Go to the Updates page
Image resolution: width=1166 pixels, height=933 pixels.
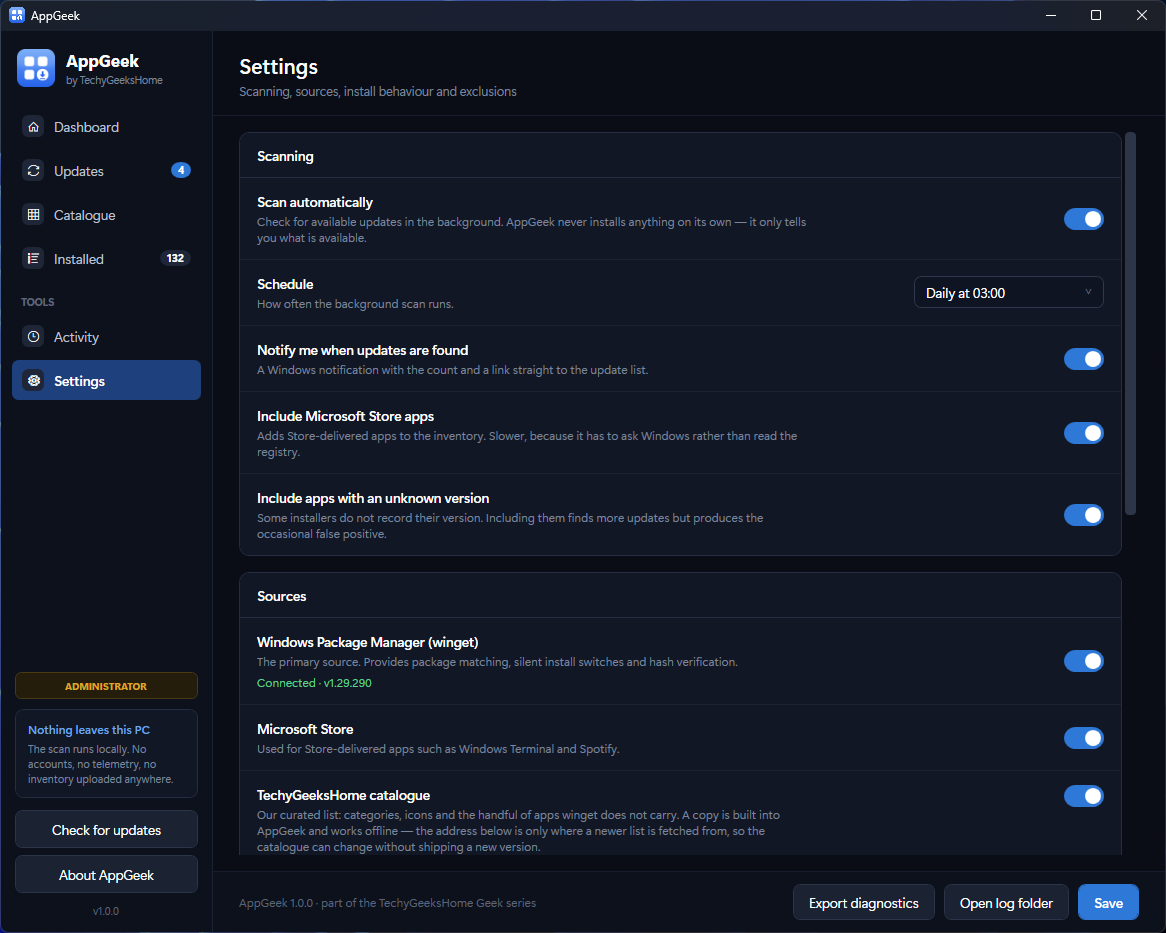click(106, 171)
